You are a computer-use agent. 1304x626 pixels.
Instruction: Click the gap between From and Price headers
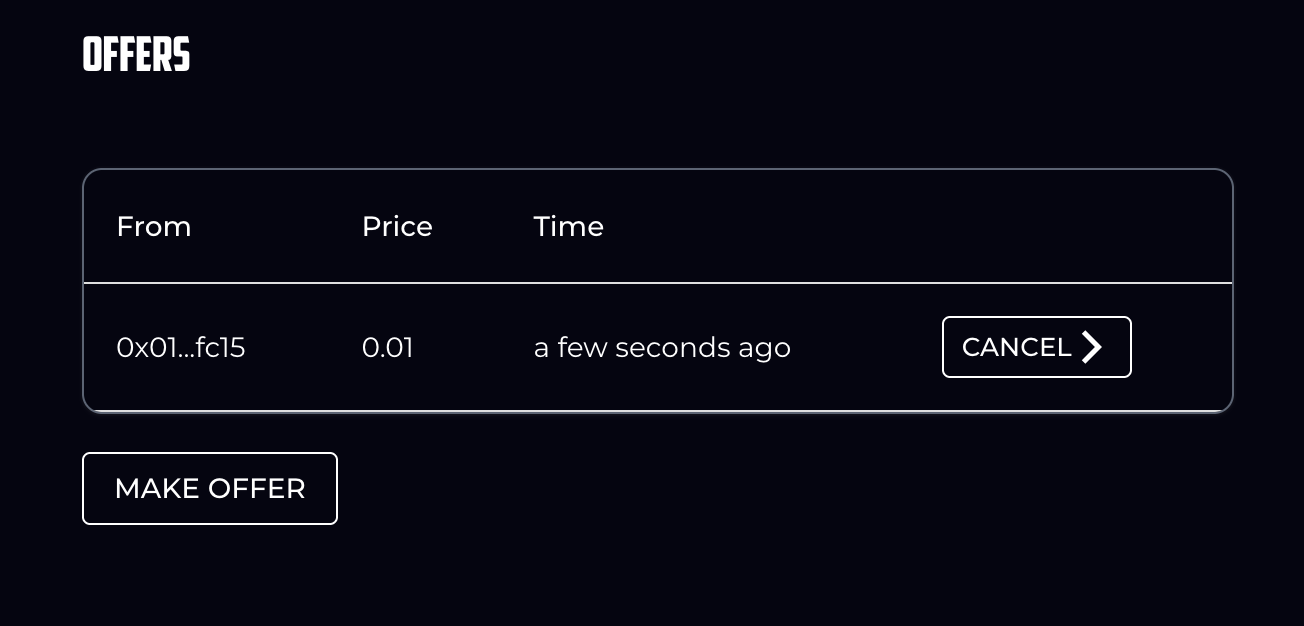pyautogui.click(x=276, y=227)
